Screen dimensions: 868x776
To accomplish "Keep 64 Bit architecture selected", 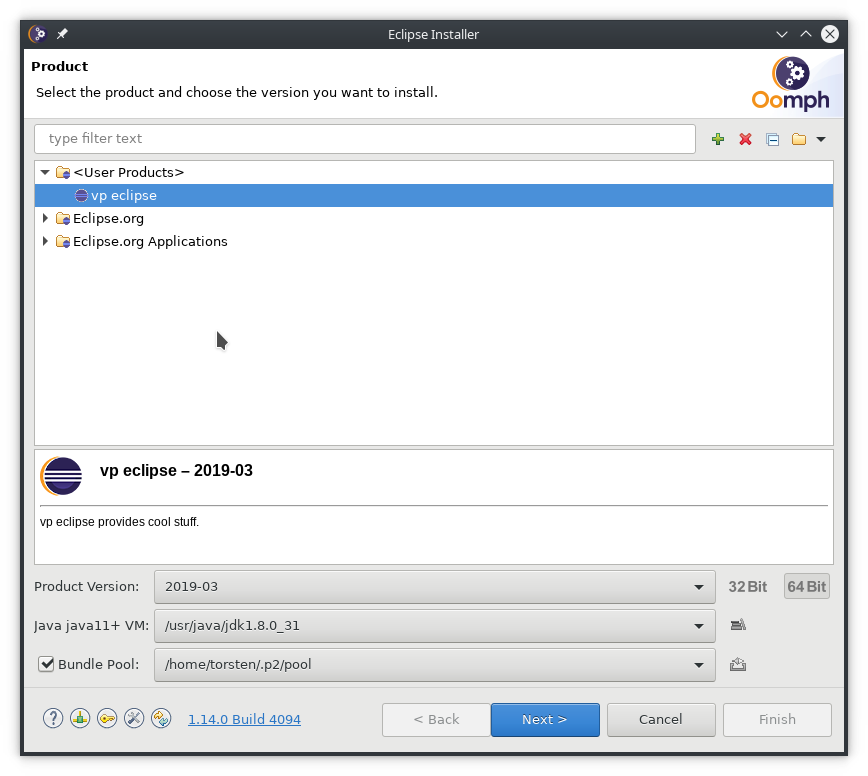I will pyautogui.click(x=806, y=587).
